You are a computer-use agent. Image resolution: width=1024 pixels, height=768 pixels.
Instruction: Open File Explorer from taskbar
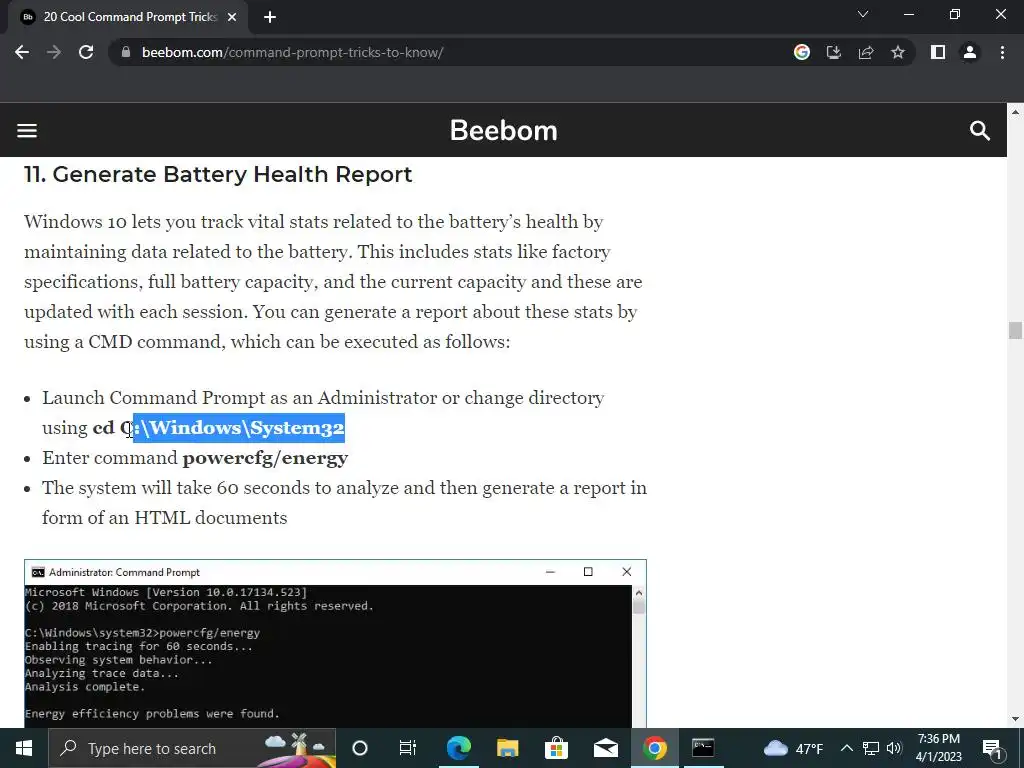point(507,748)
